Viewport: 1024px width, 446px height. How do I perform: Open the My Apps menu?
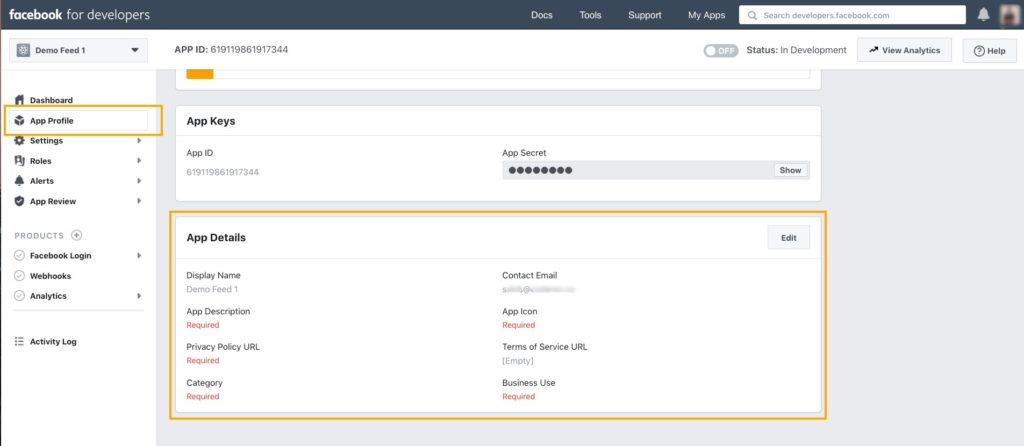(x=707, y=15)
